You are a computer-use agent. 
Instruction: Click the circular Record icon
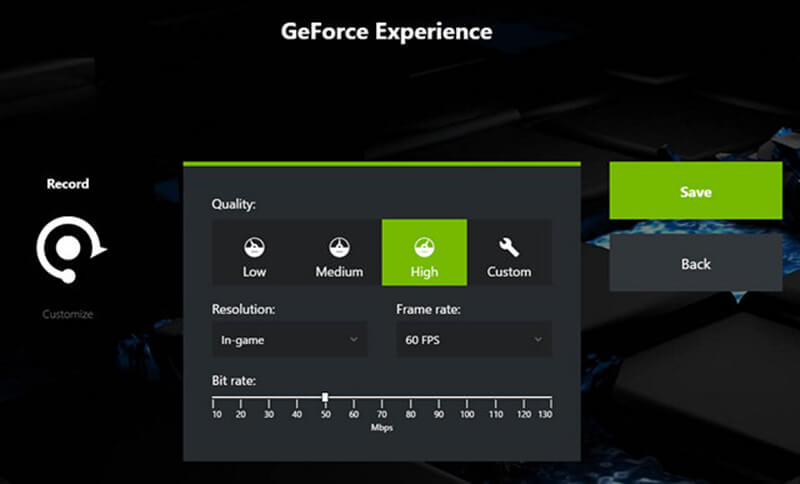pyautogui.click(x=67, y=247)
